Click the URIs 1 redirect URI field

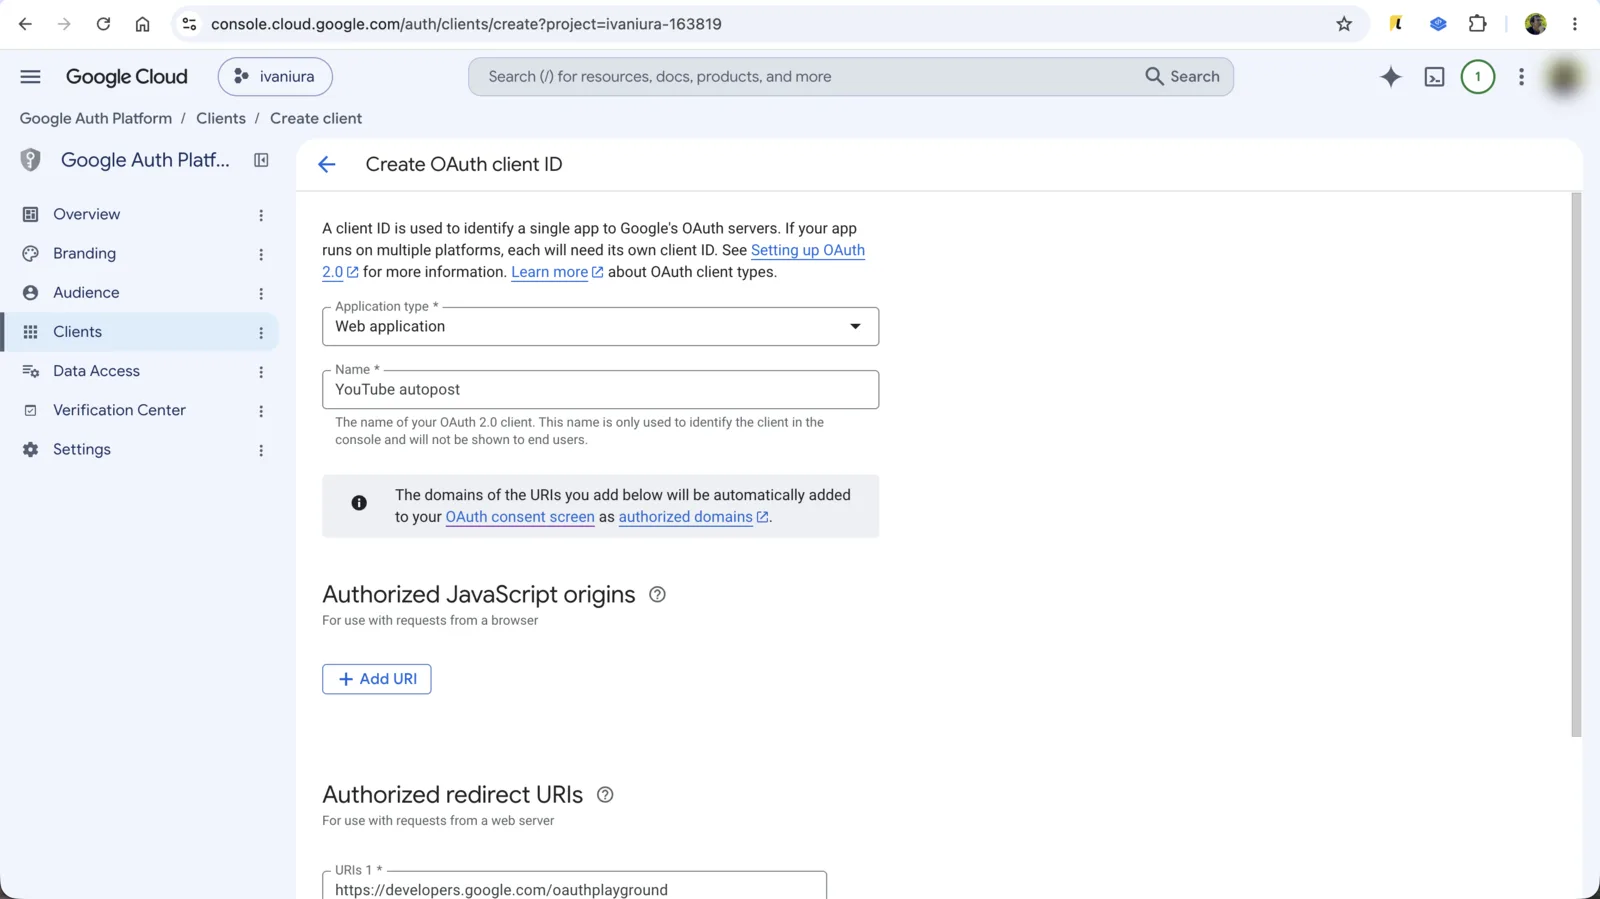tap(574, 885)
